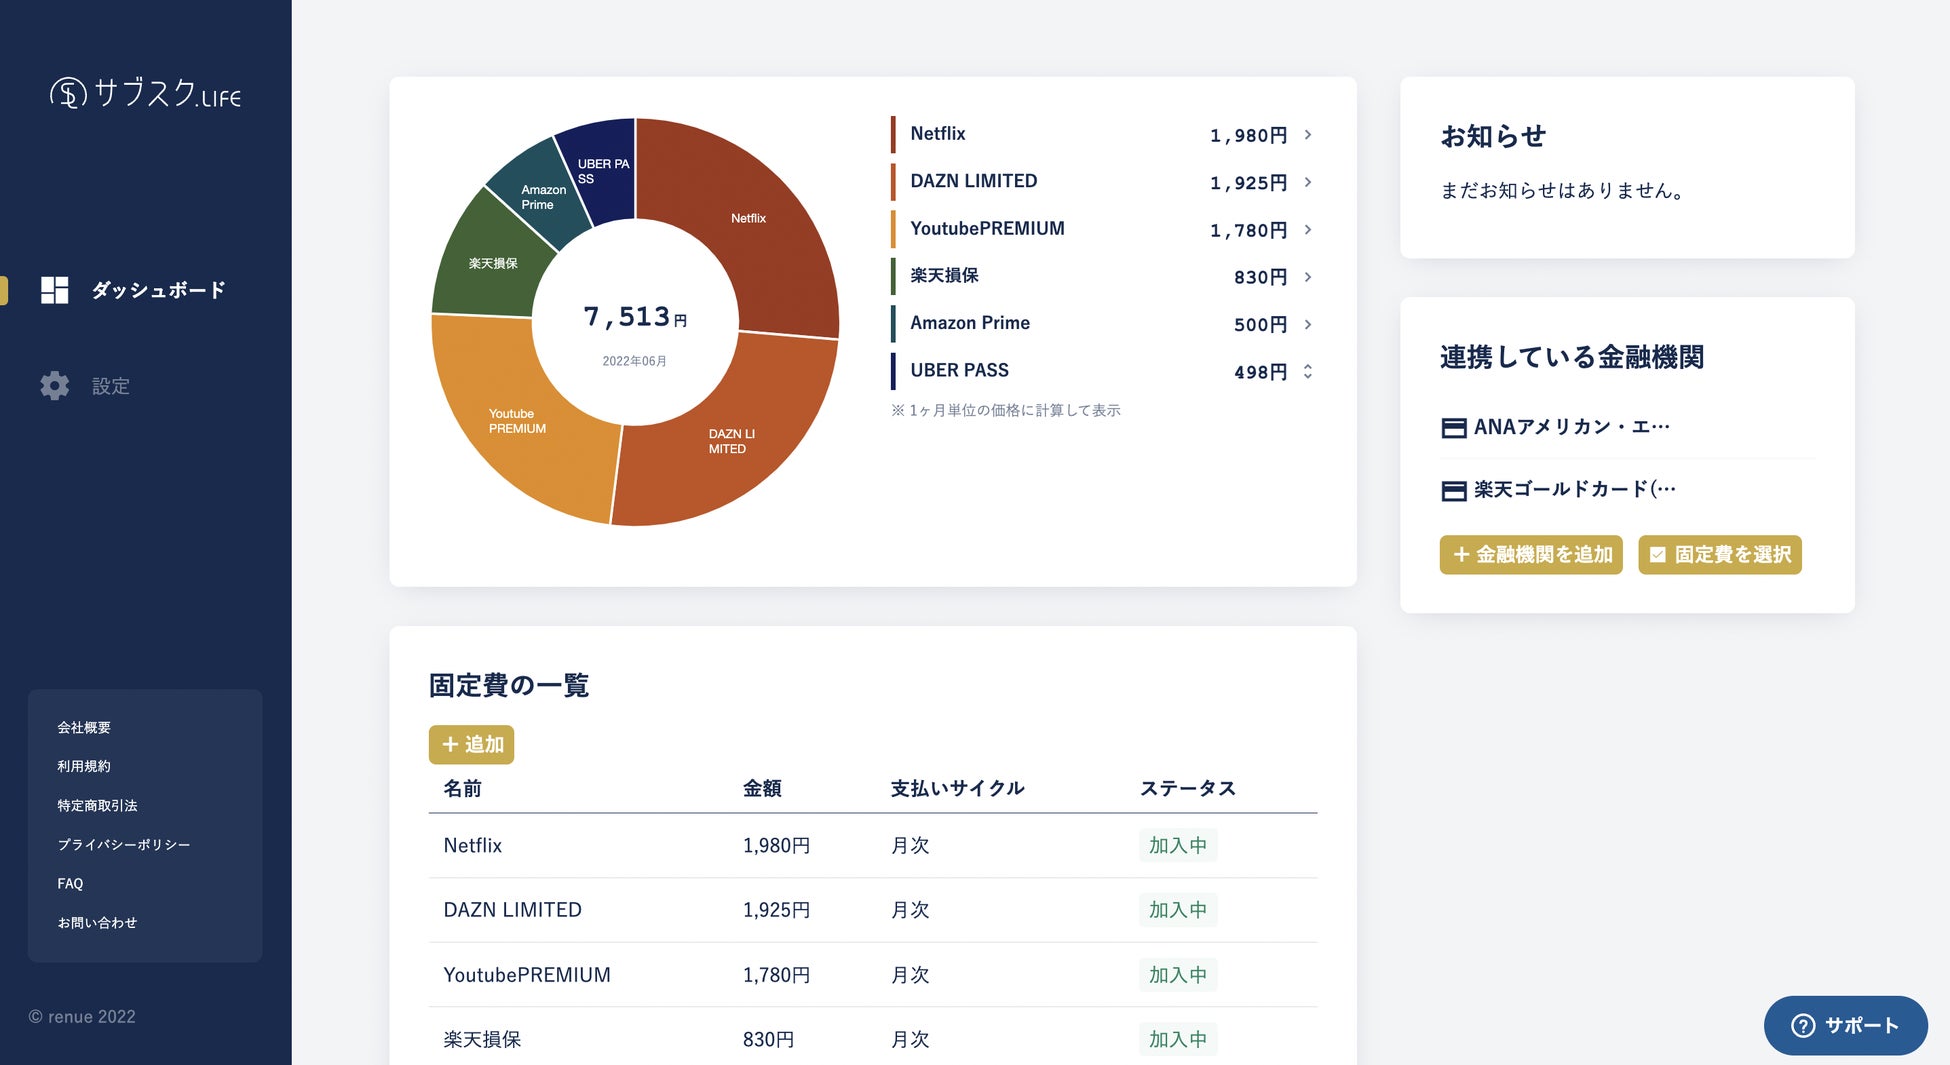Click the 加入中 badge for YoutubePREMIUM
Image resolution: width=1950 pixels, height=1065 pixels.
[1178, 975]
